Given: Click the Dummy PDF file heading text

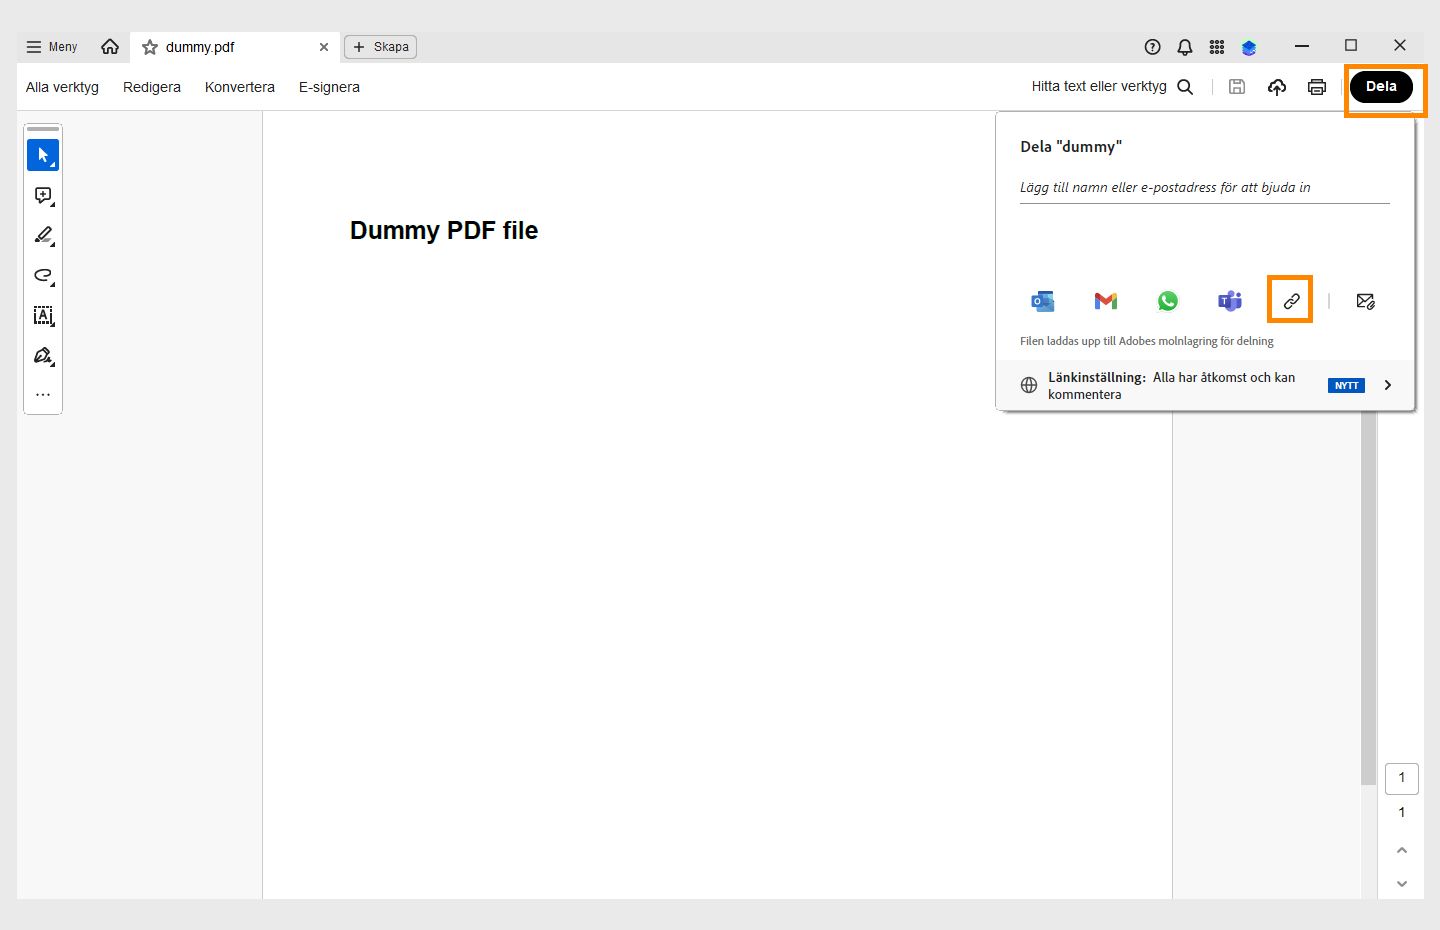Looking at the screenshot, I should pos(444,231).
